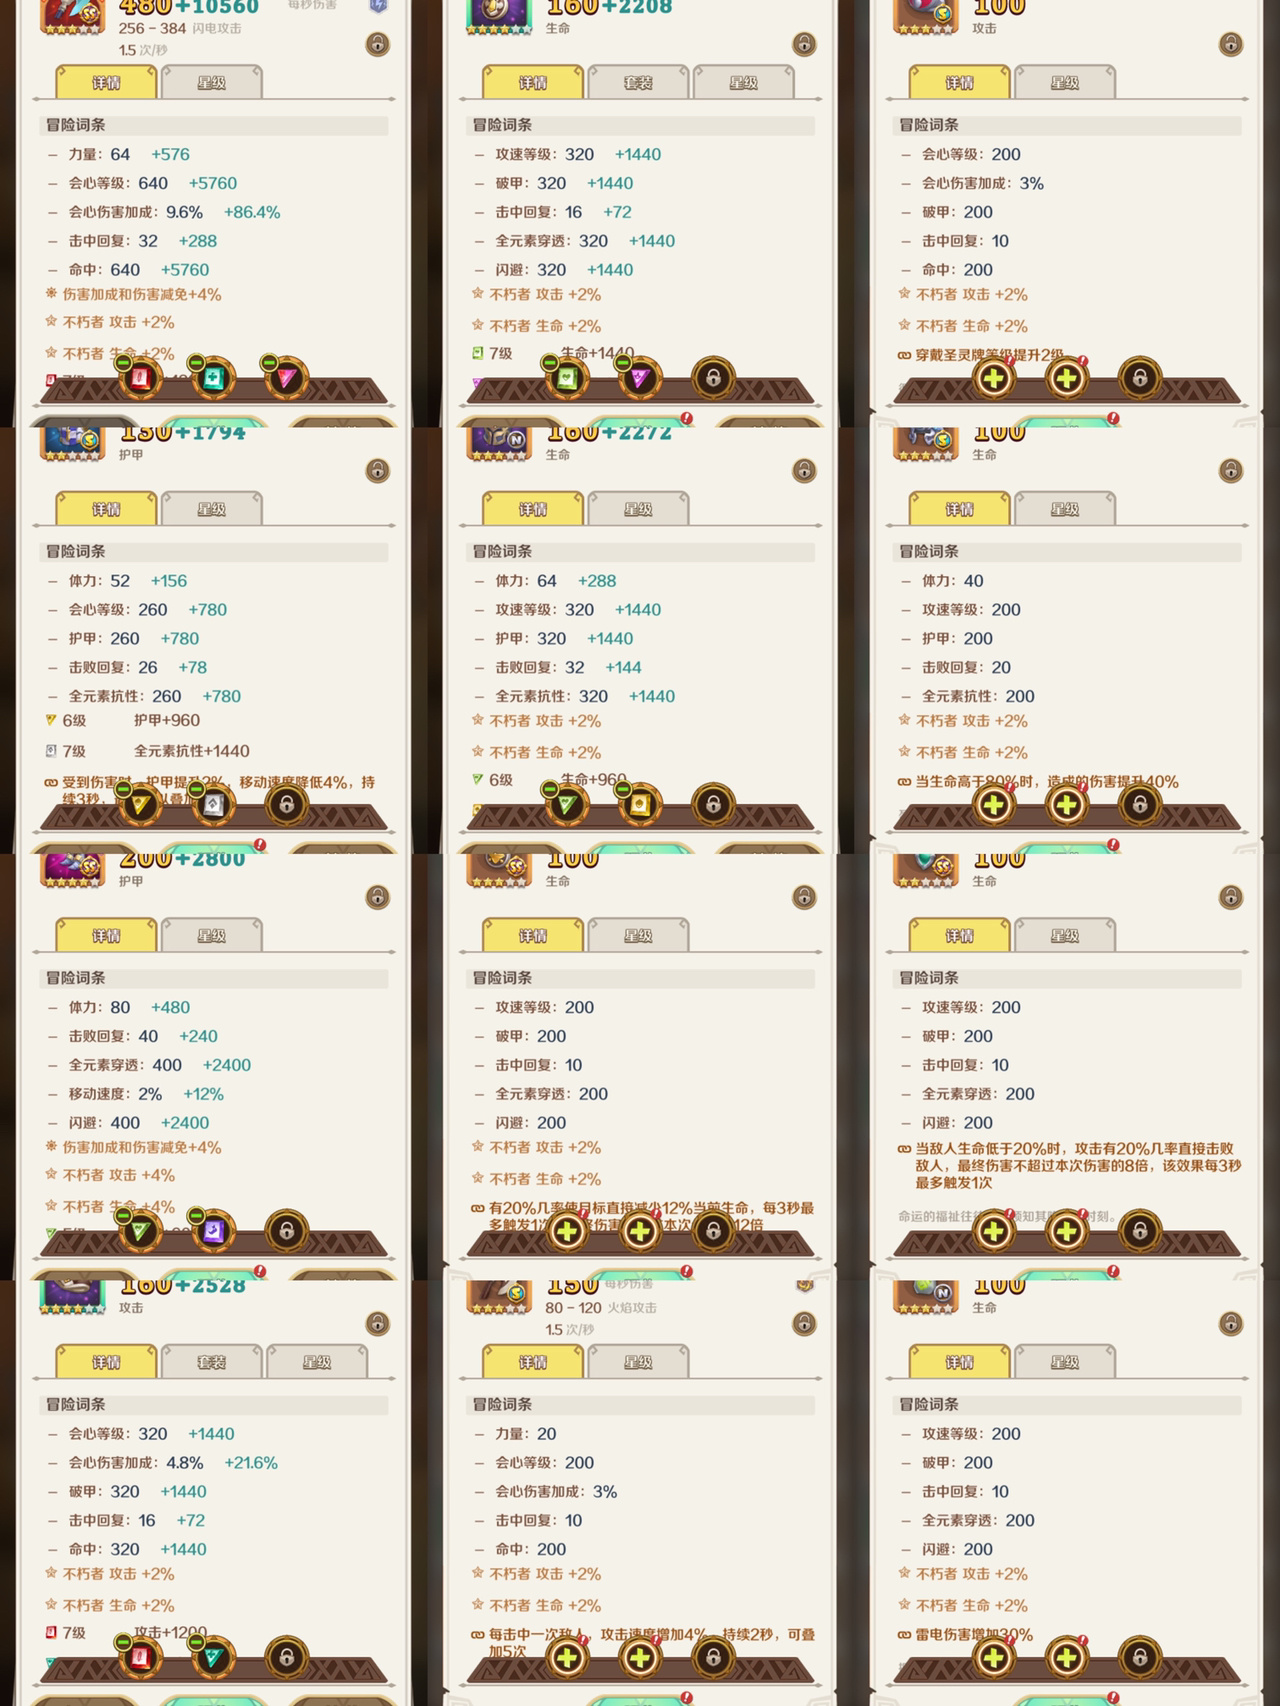
Task: Add gem to right empty slot, 雷电伤害 panel
Action: pyautogui.click(x=1067, y=1658)
